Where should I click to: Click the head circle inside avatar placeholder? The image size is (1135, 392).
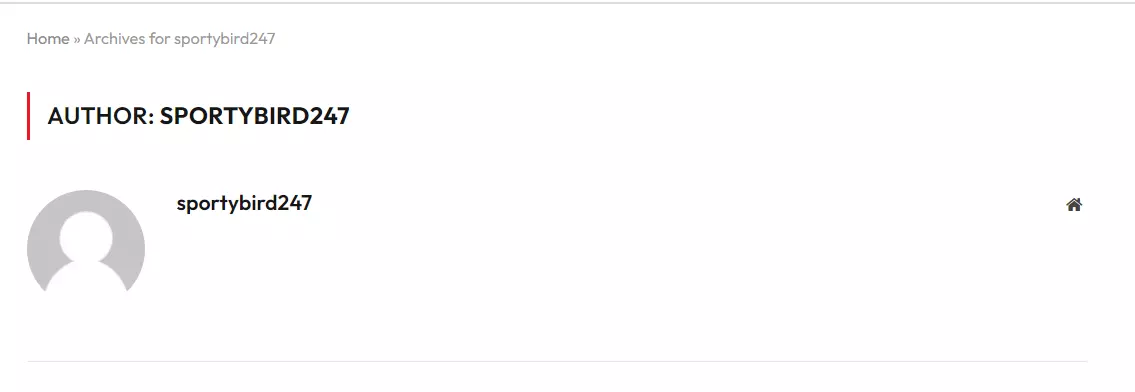[x=85, y=237]
